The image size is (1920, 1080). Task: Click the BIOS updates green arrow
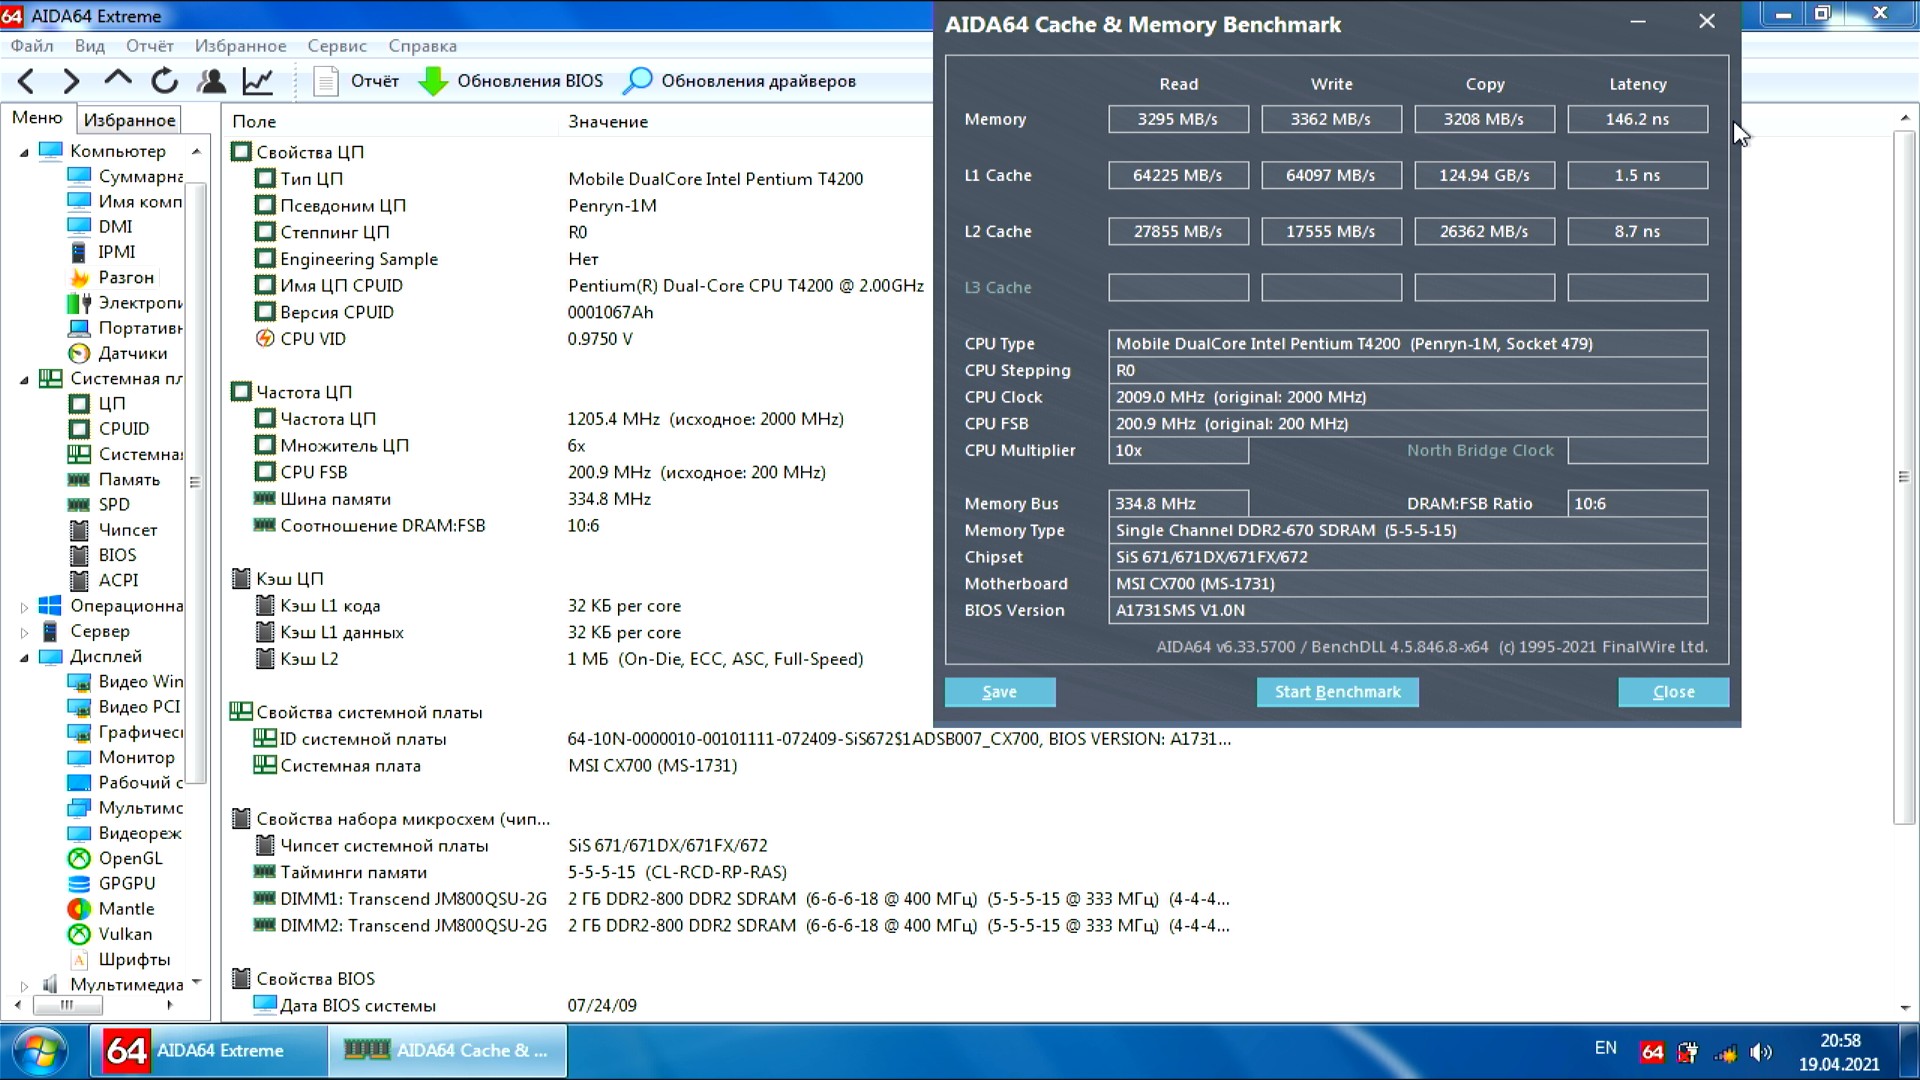click(x=433, y=81)
